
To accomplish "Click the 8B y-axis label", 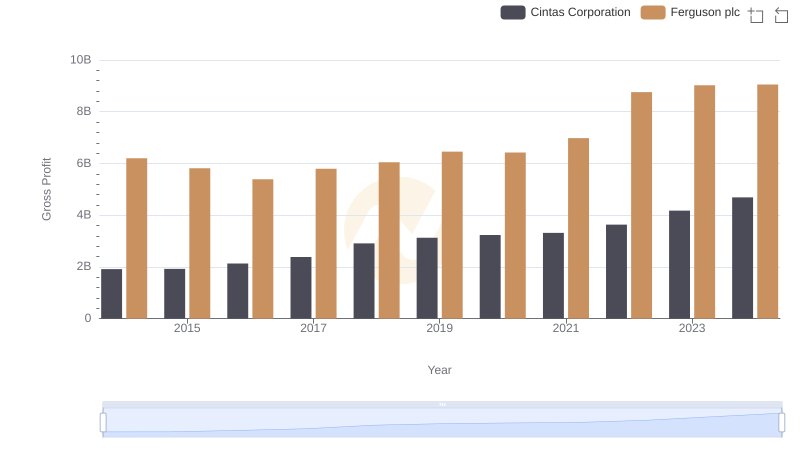I will (x=84, y=112).
